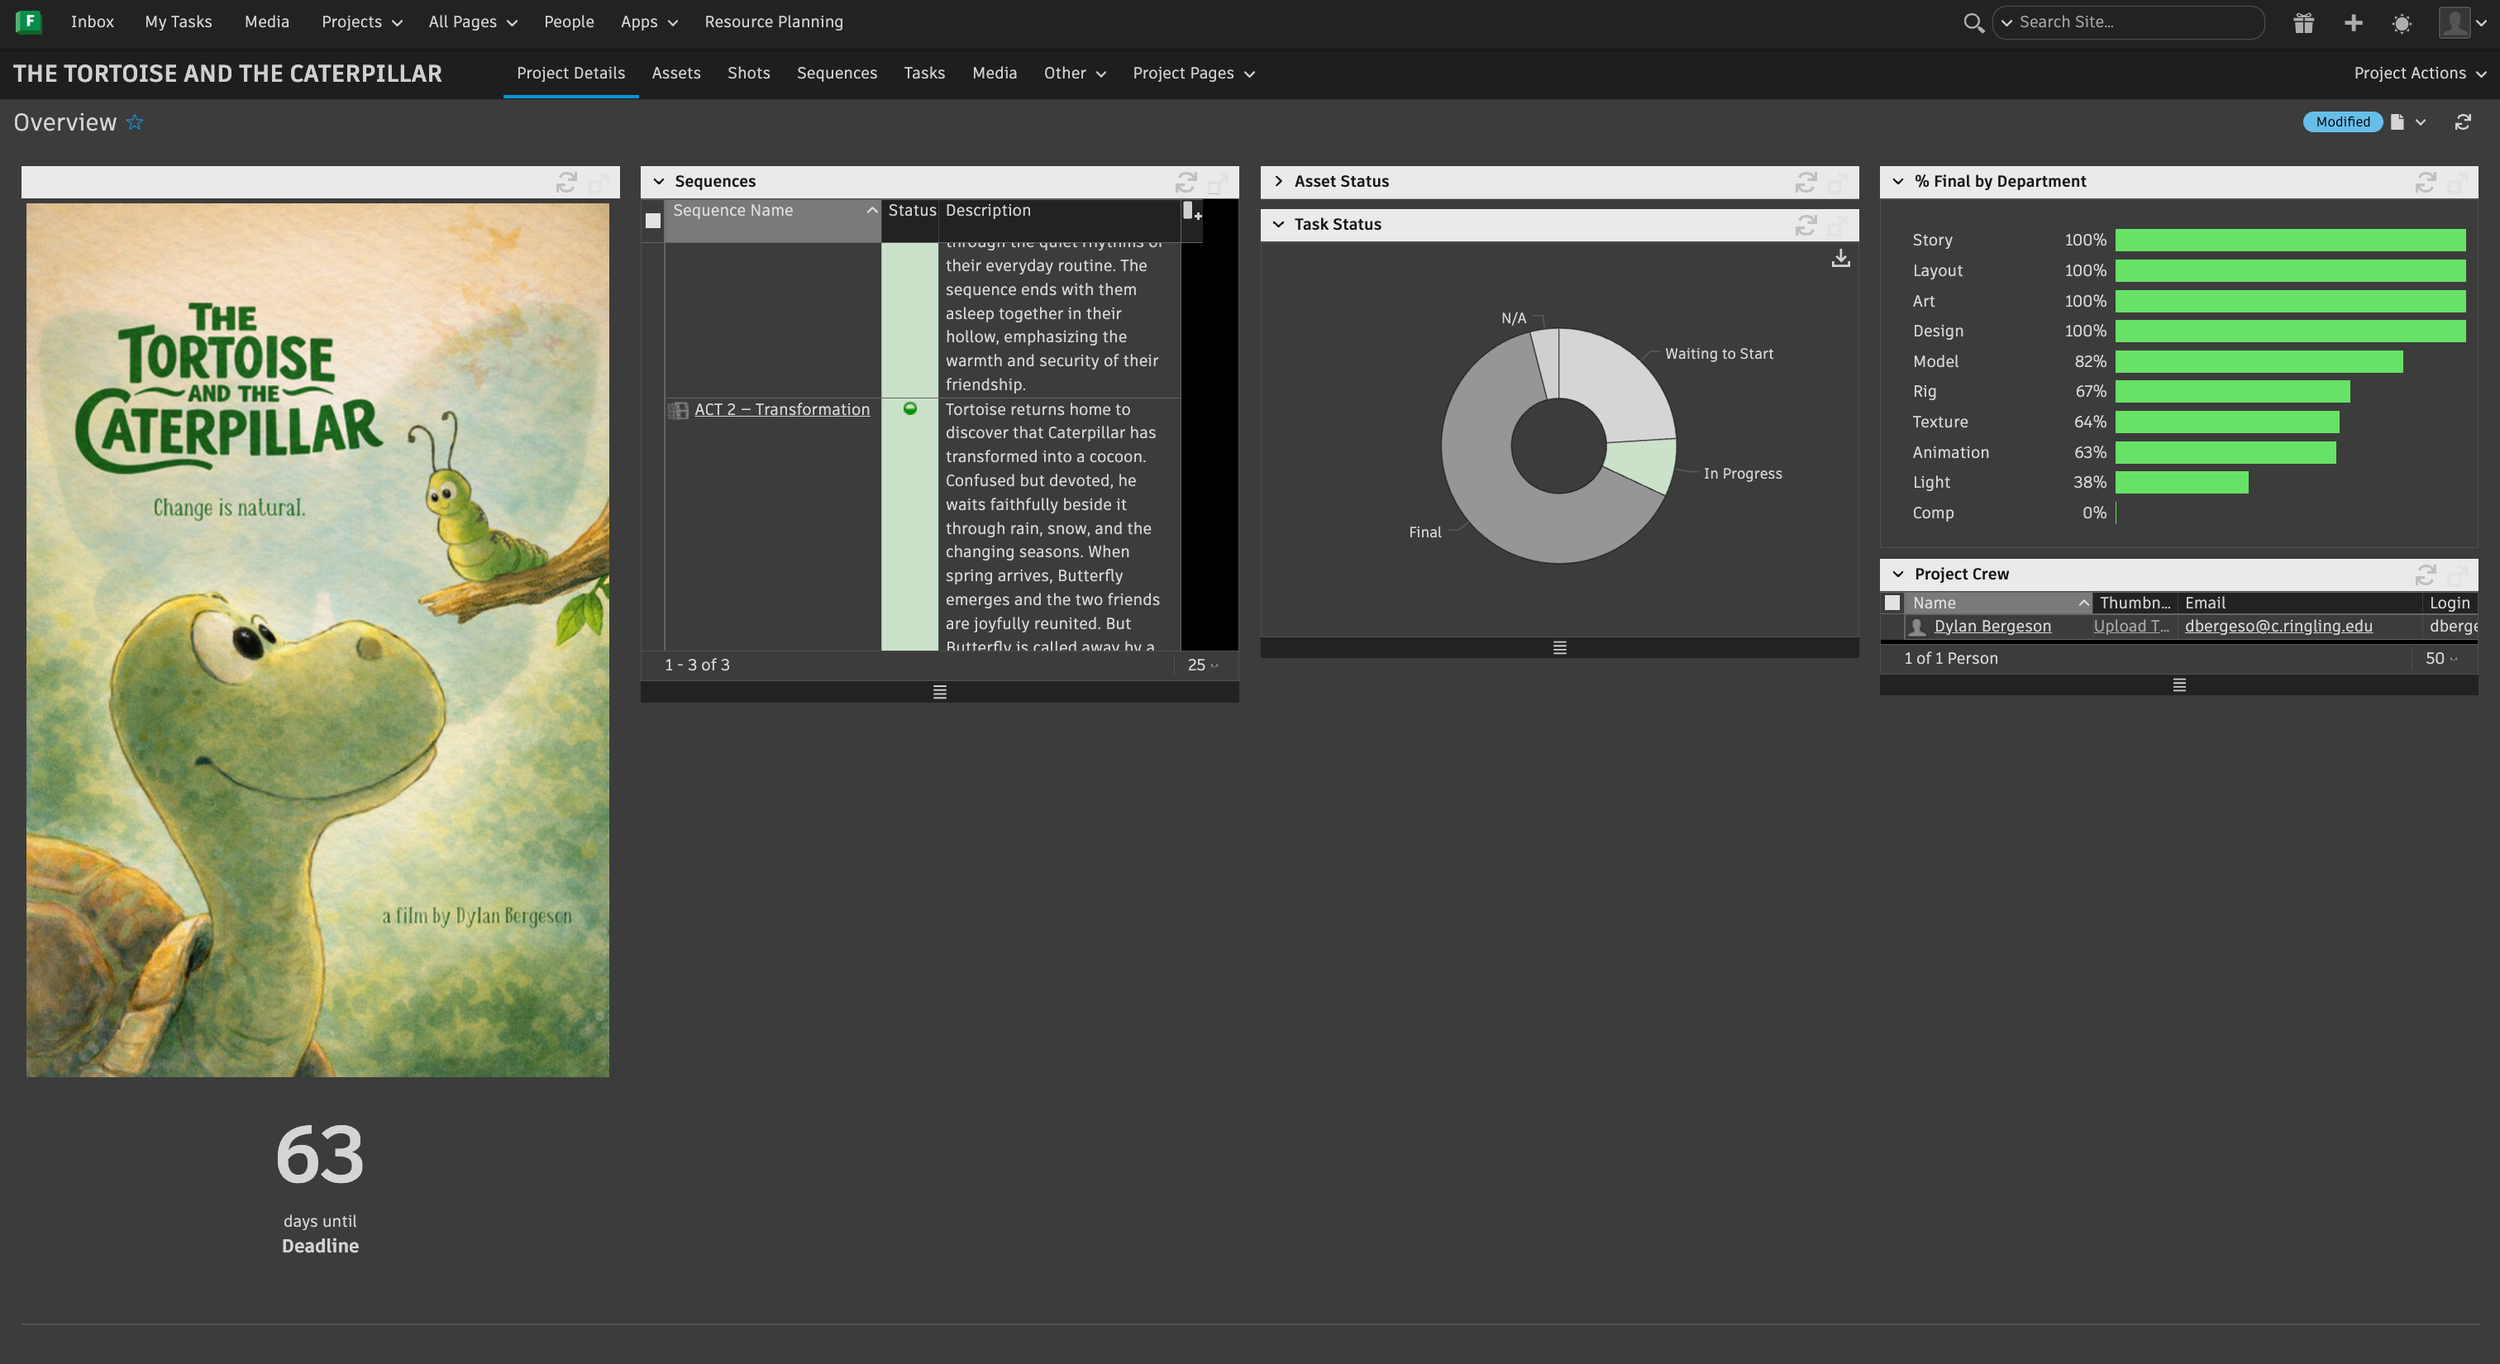Switch to the Shots tab

click(x=748, y=74)
